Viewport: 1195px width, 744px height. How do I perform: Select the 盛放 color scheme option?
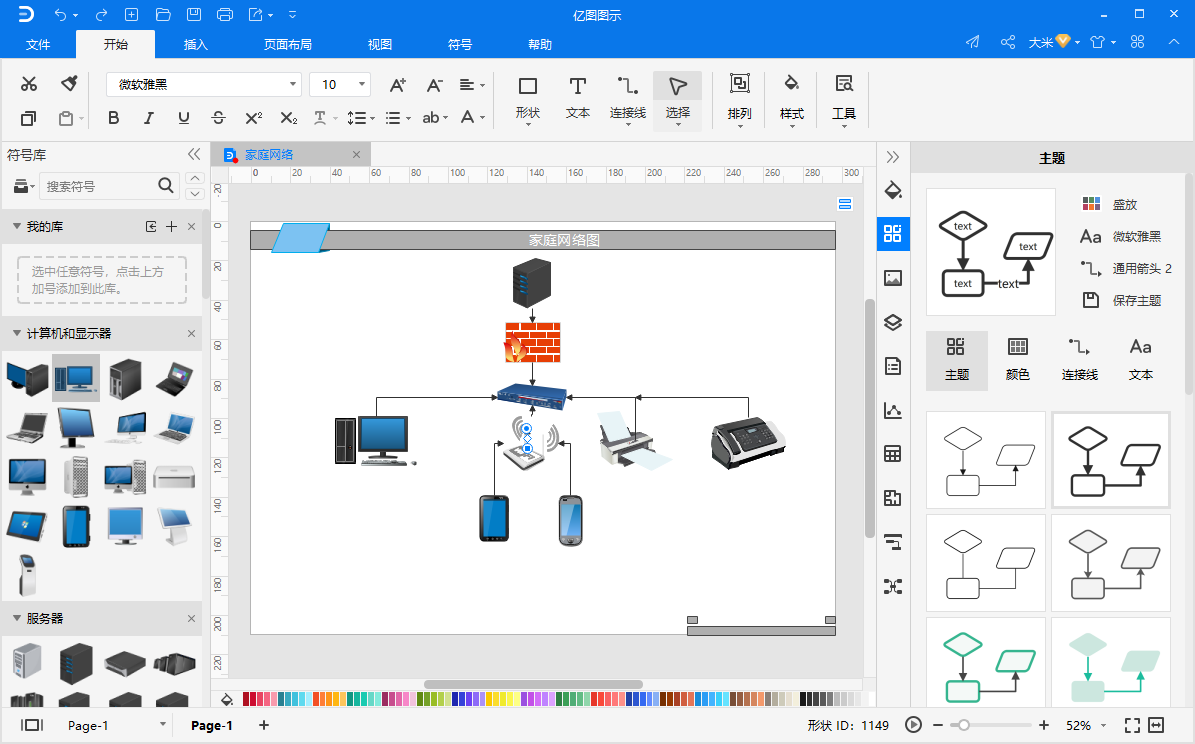[1110, 204]
